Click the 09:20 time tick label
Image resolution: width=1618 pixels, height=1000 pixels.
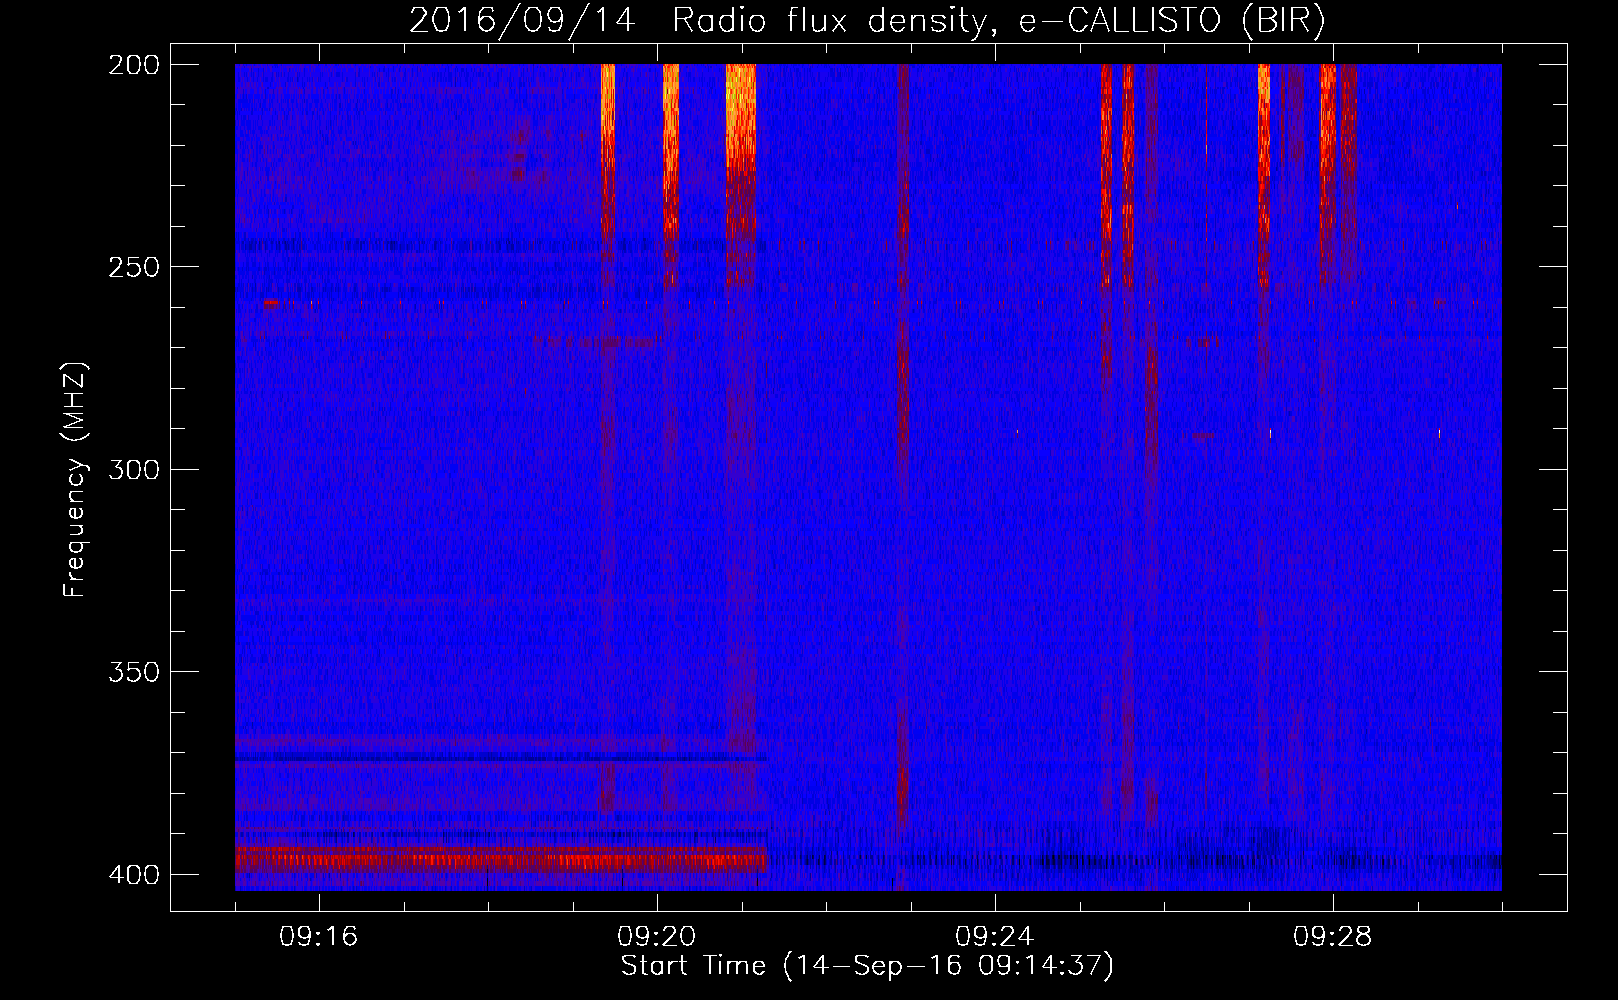(x=656, y=937)
